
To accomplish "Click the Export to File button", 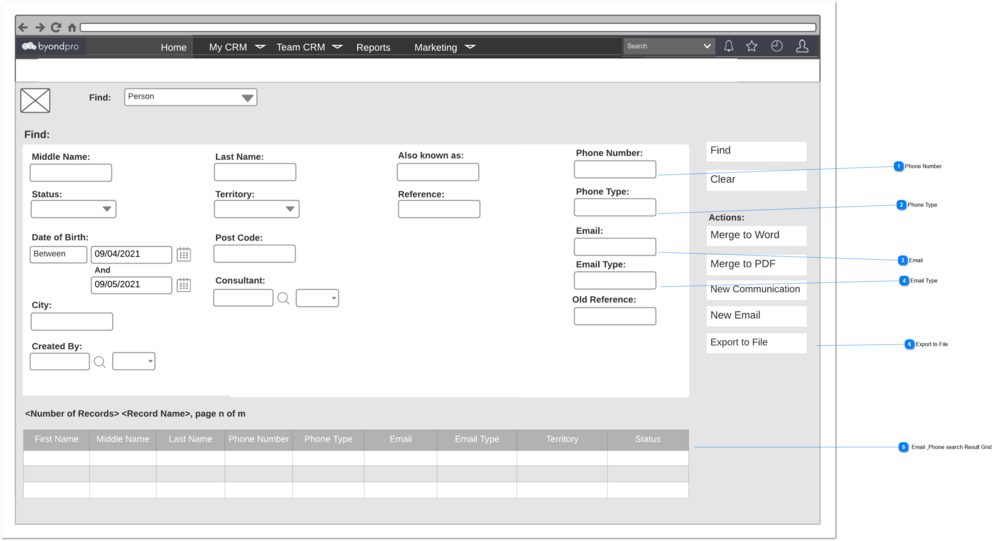I will tap(756, 343).
